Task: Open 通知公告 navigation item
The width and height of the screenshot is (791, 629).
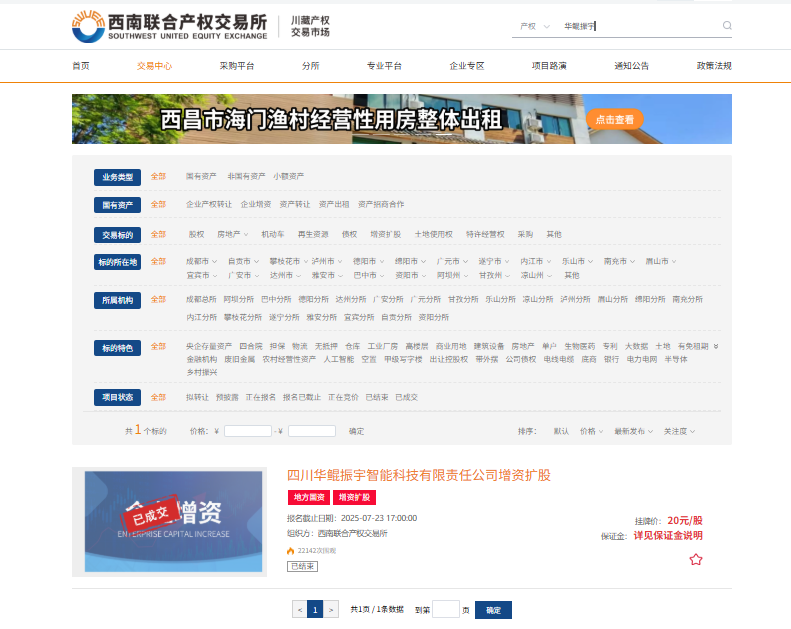Action: (631, 66)
